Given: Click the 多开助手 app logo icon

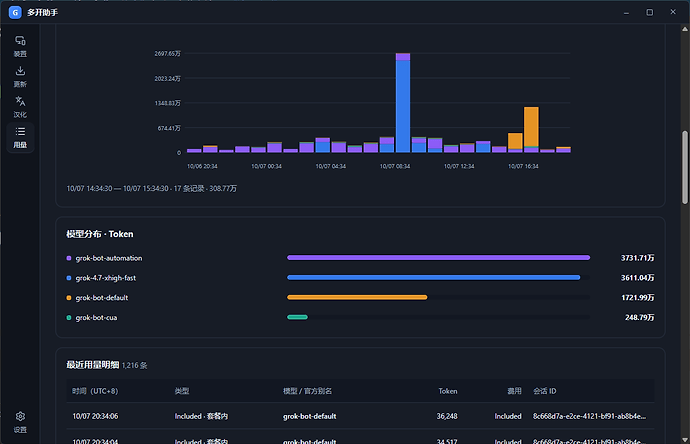Looking at the screenshot, I should point(15,12).
